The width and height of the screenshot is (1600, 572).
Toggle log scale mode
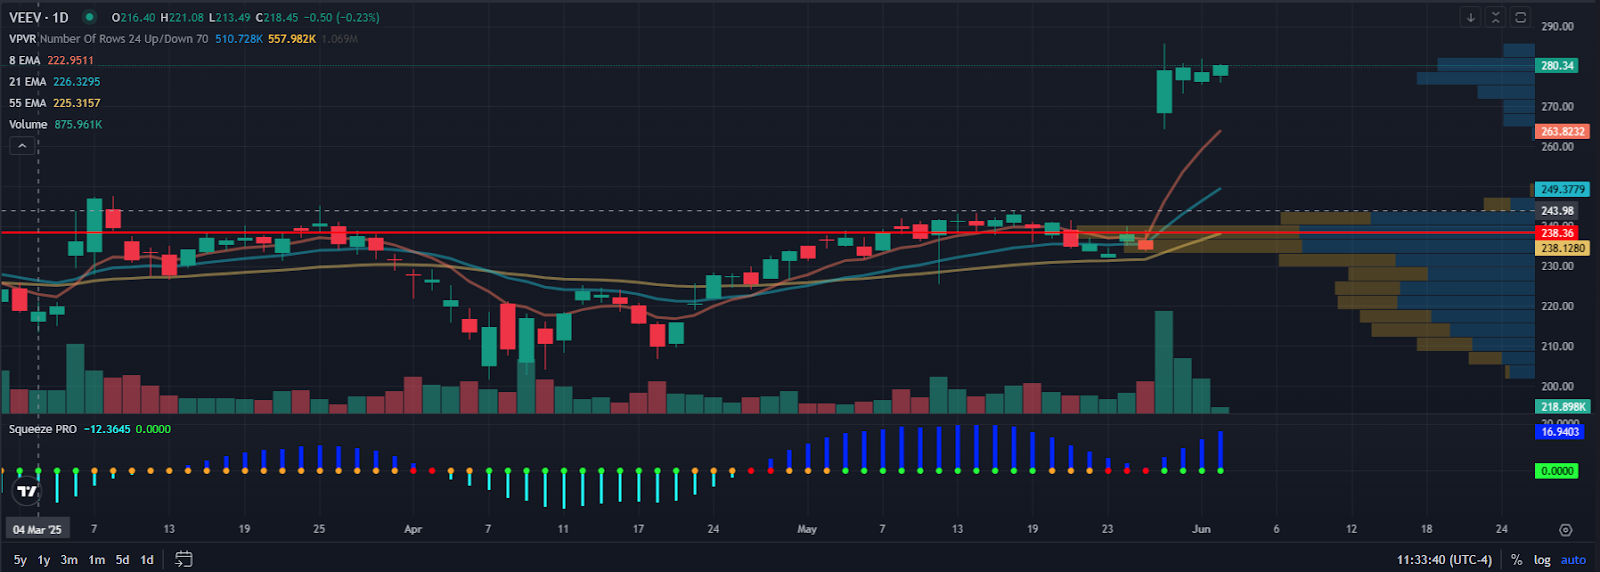click(x=1542, y=560)
